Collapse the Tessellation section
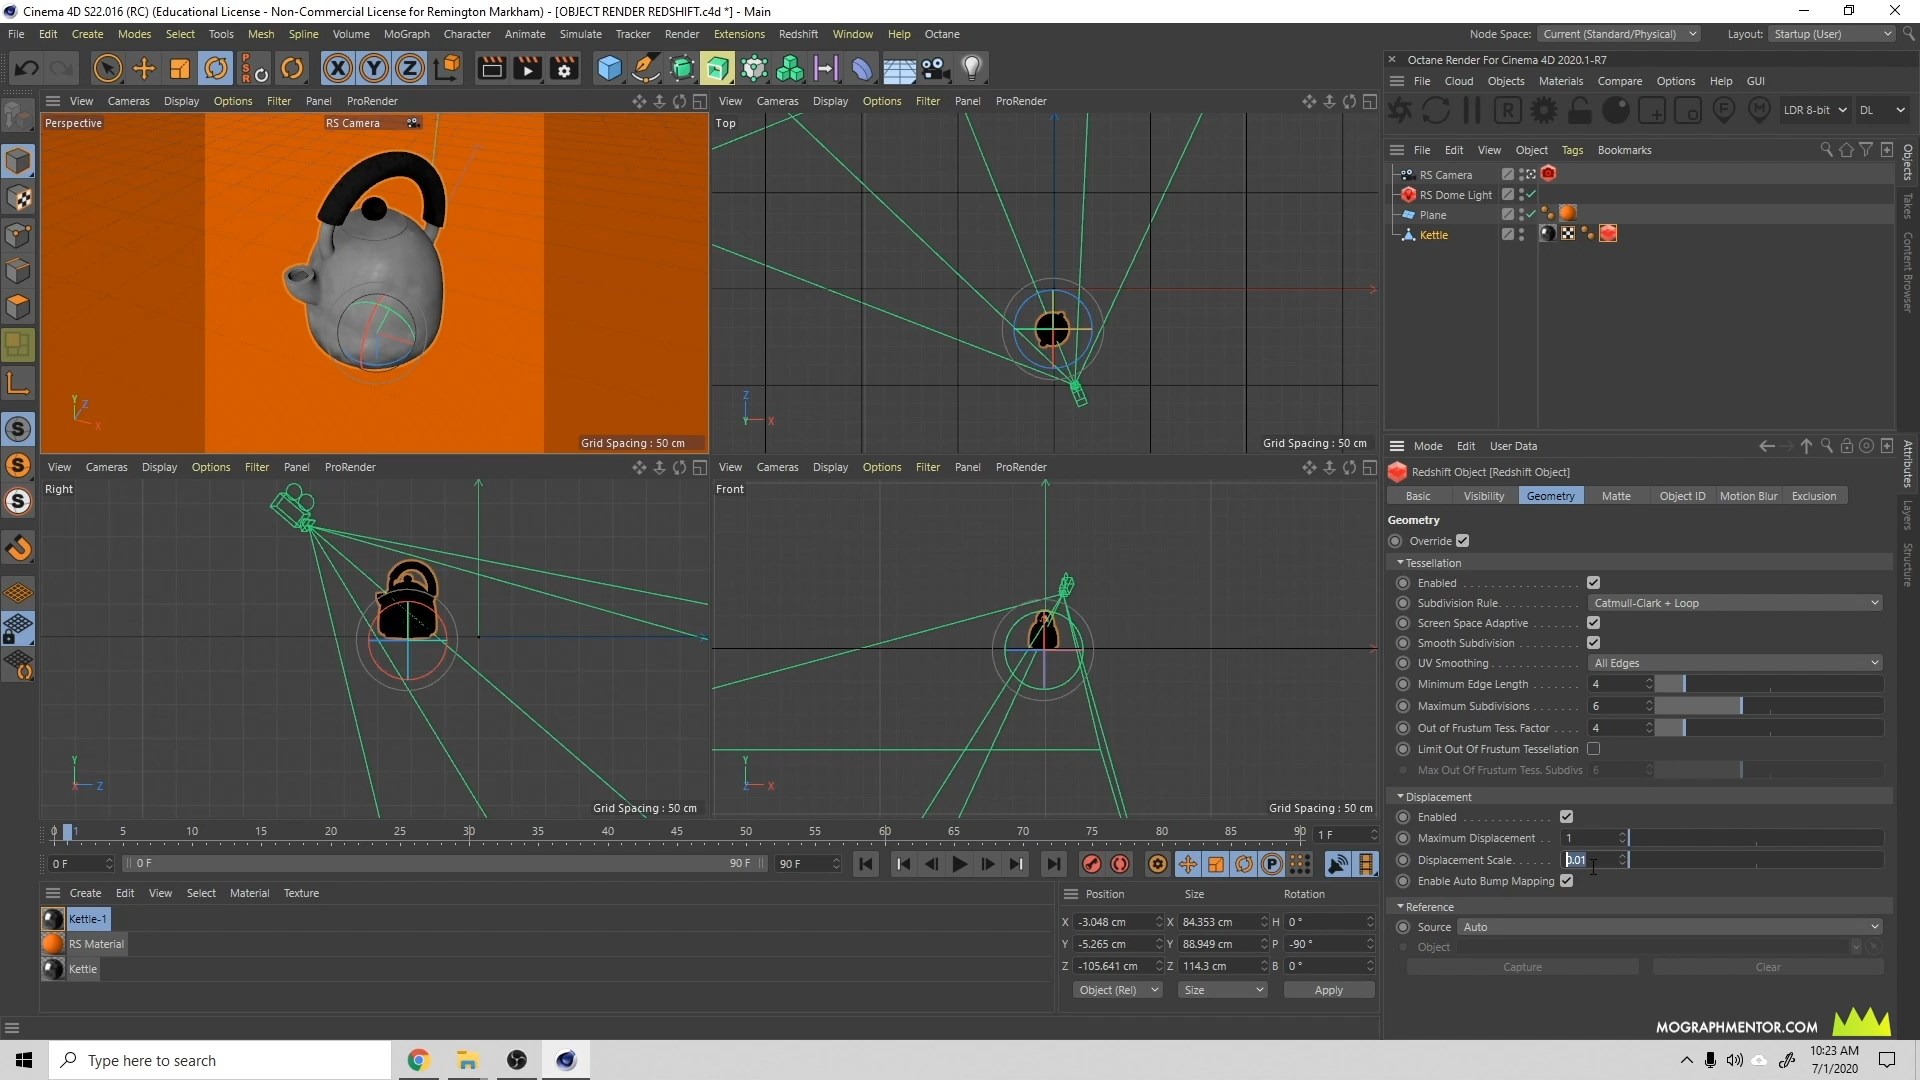The height and width of the screenshot is (1080, 1920). coord(1401,563)
